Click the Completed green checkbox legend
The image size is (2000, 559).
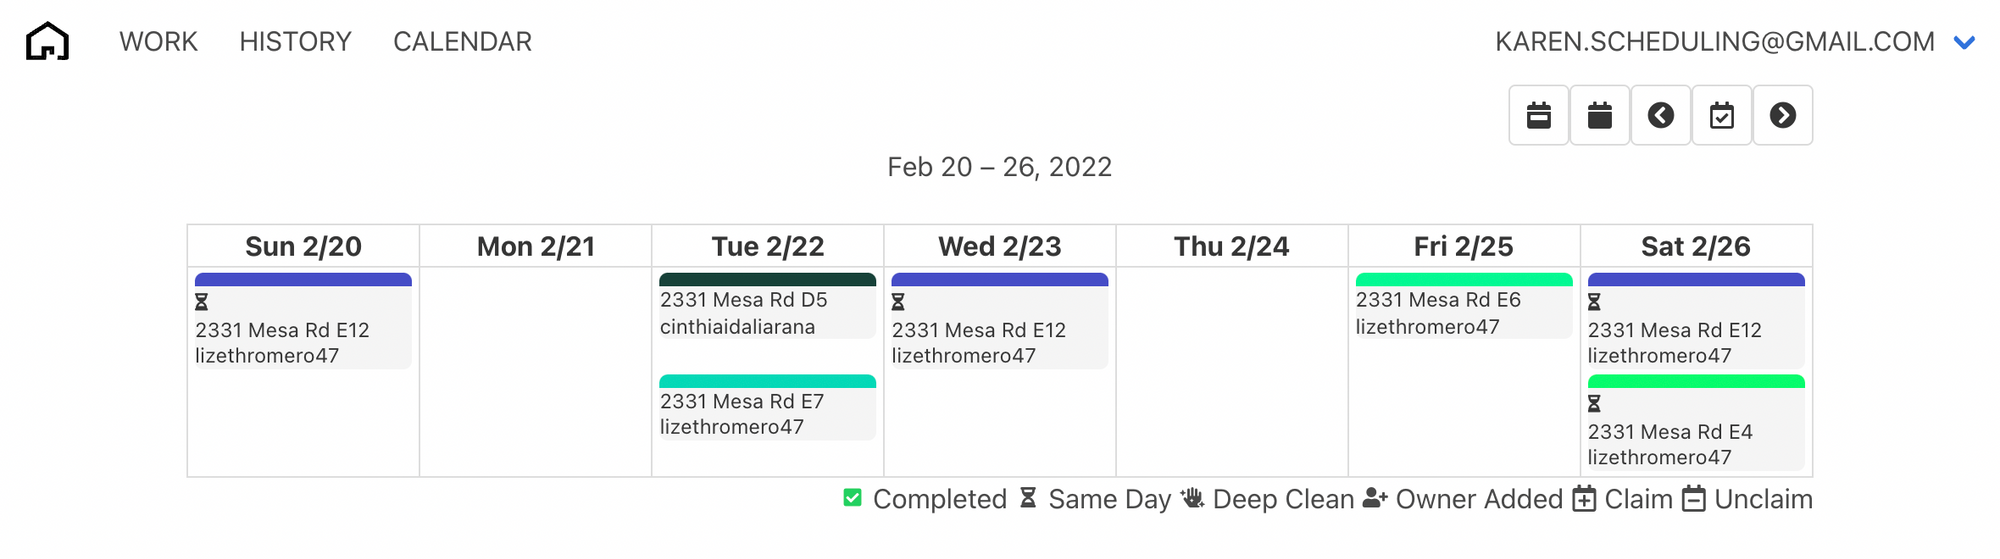point(852,498)
